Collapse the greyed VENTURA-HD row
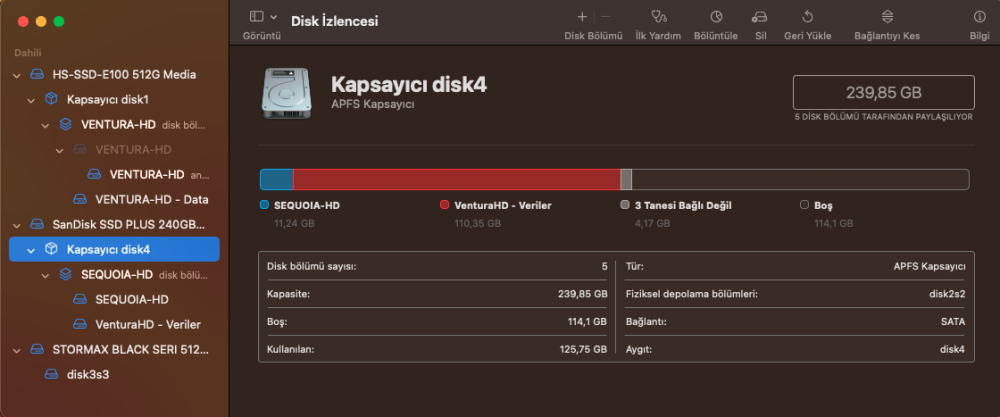Screen dimensions: 1000x417 click(59, 150)
